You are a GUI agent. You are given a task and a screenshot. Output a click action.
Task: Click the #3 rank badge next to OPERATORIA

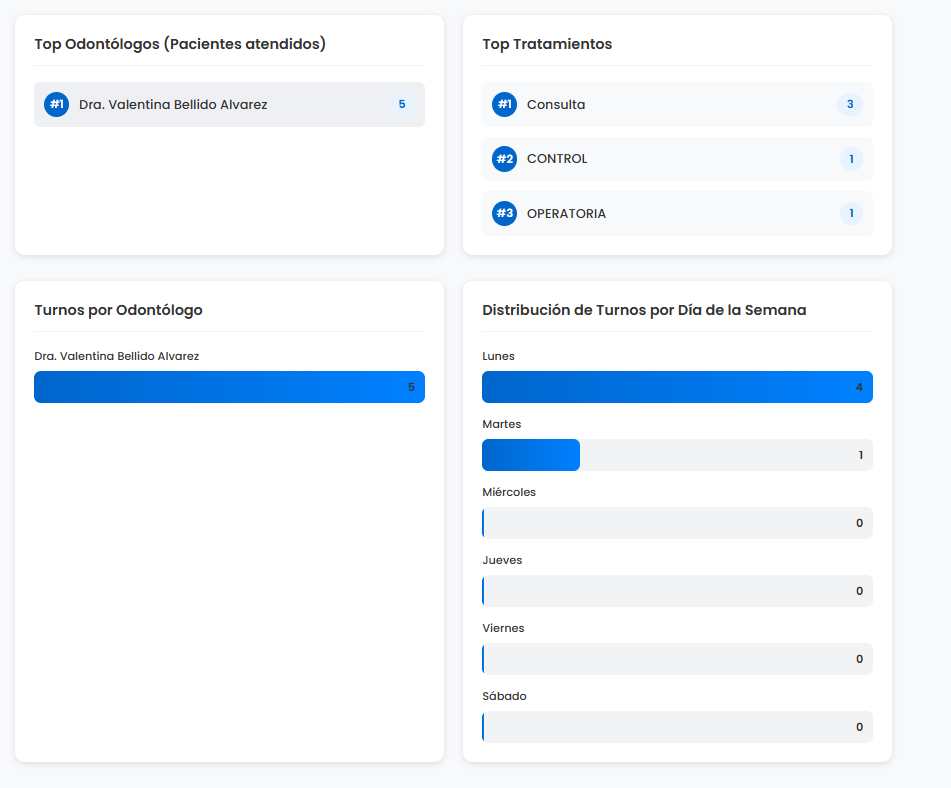(x=505, y=213)
